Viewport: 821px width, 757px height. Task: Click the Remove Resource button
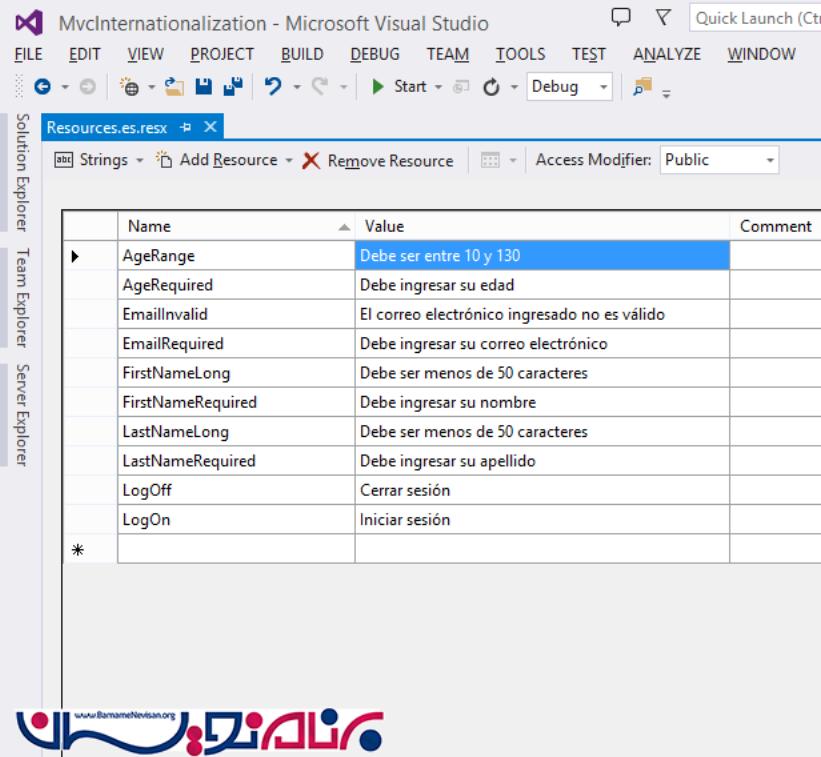coord(378,160)
